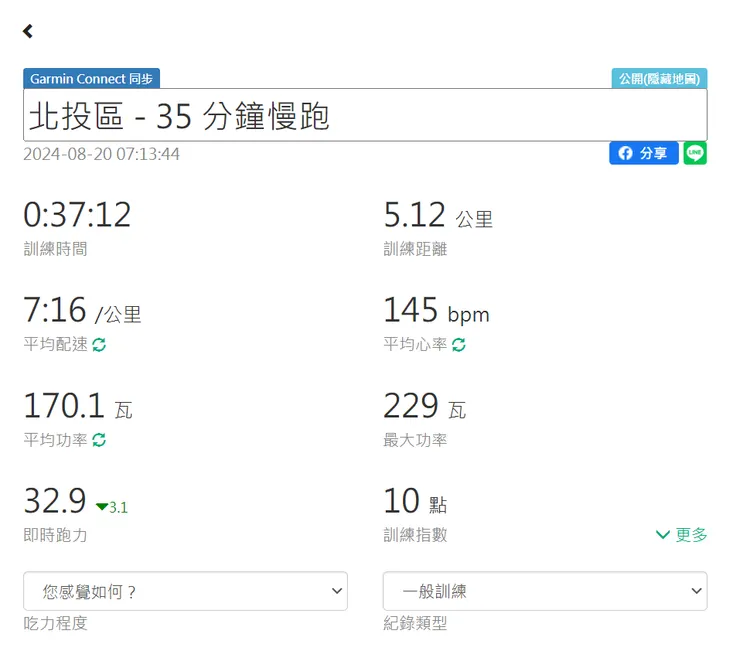Toggle the unit icon beside 平均配速
740x654 pixels.
(x=99, y=345)
